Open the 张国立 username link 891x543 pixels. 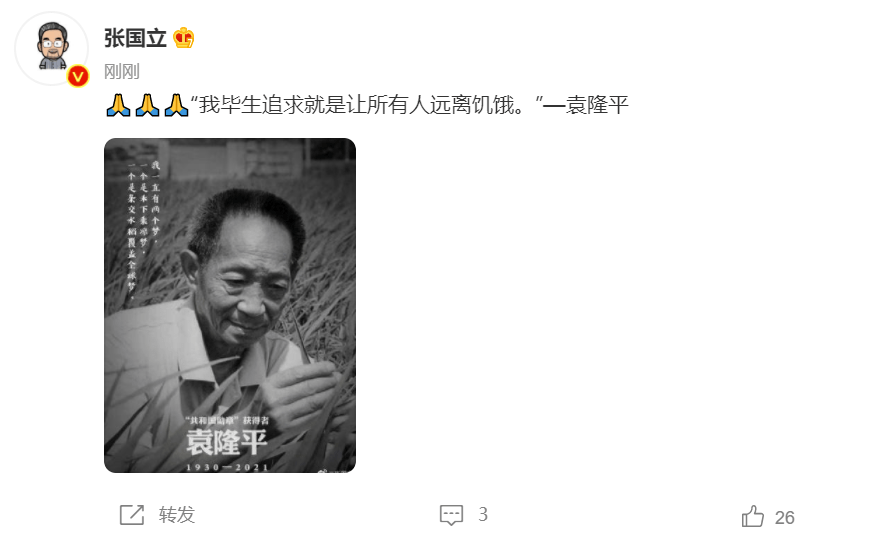[135, 38]
